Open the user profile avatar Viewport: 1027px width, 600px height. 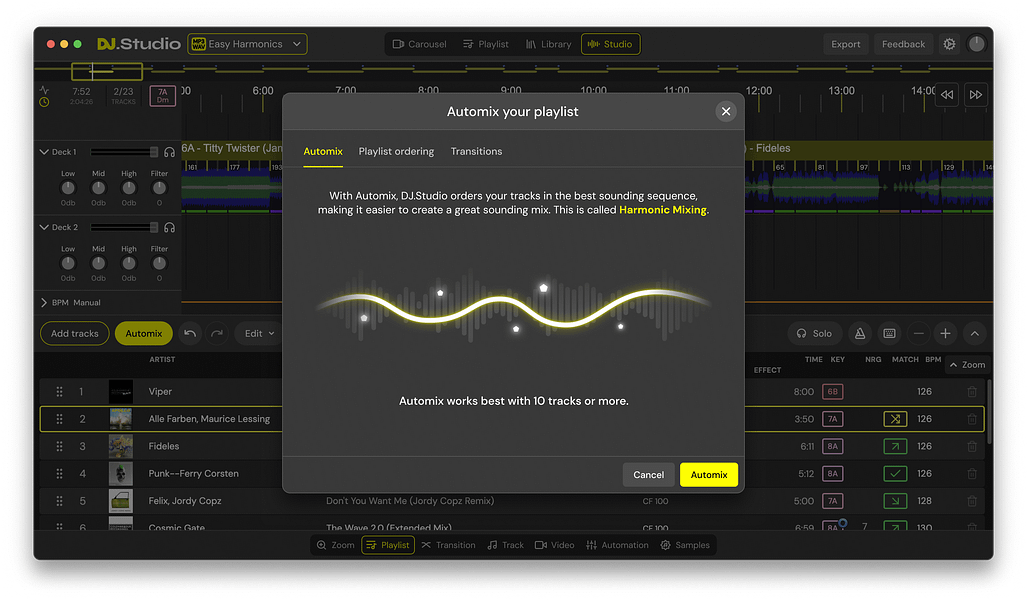click(976, 44)
